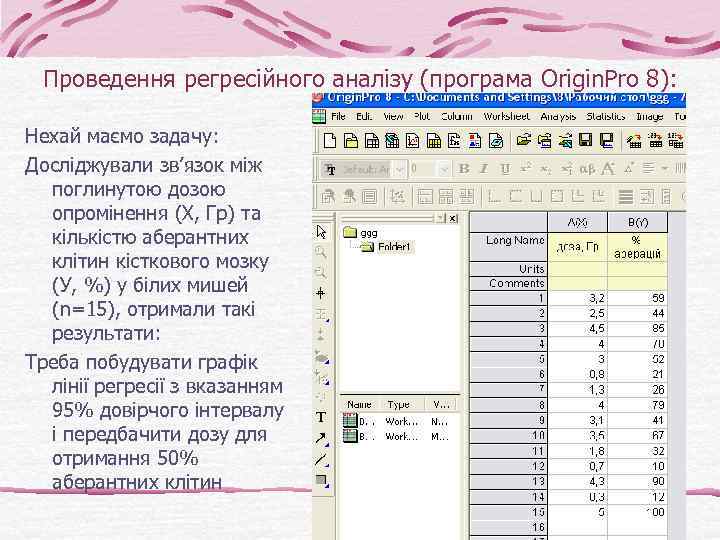Click the Import Wizard toolbar icon
Screen dimensions: 720x540
pyautogui.click(x=635, y=141)
